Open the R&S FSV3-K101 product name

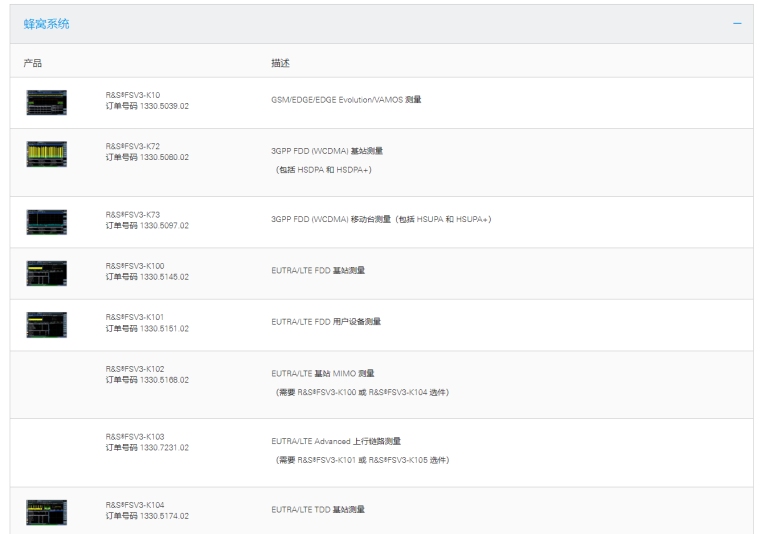[135, 317]
